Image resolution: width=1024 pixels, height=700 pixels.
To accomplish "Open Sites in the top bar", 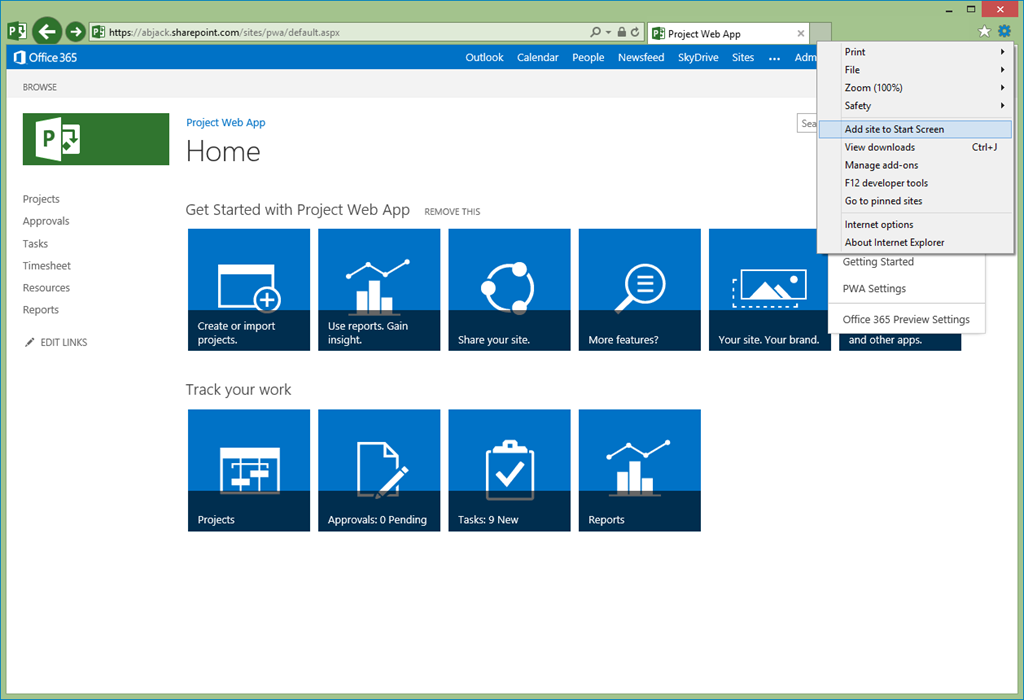I will (743, 57).
